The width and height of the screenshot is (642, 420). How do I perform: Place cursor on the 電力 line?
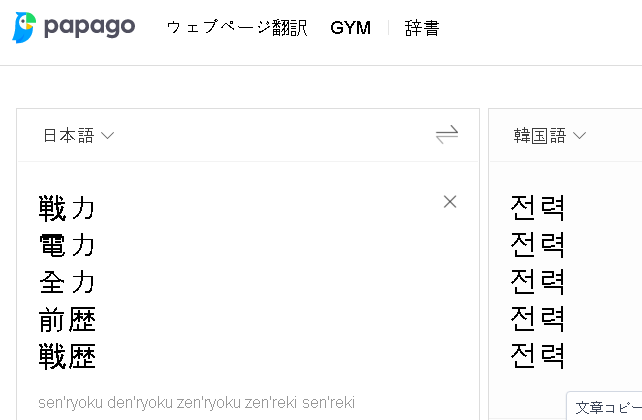click(67, 245)
